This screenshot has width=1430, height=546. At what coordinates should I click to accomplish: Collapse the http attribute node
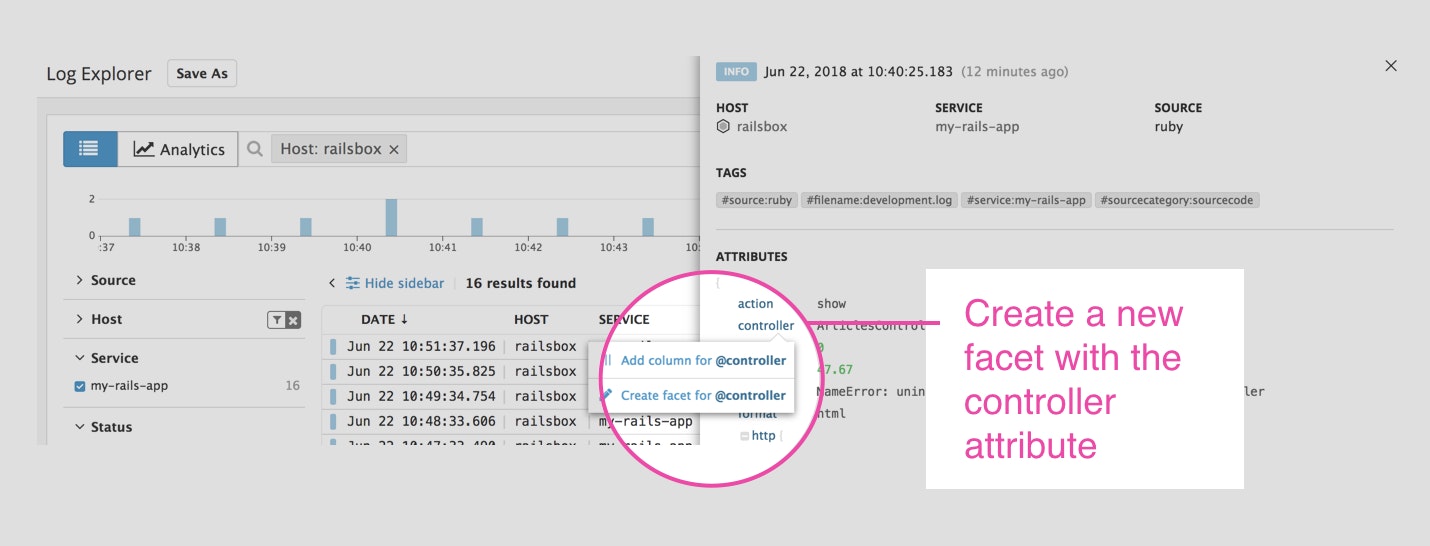744,436
